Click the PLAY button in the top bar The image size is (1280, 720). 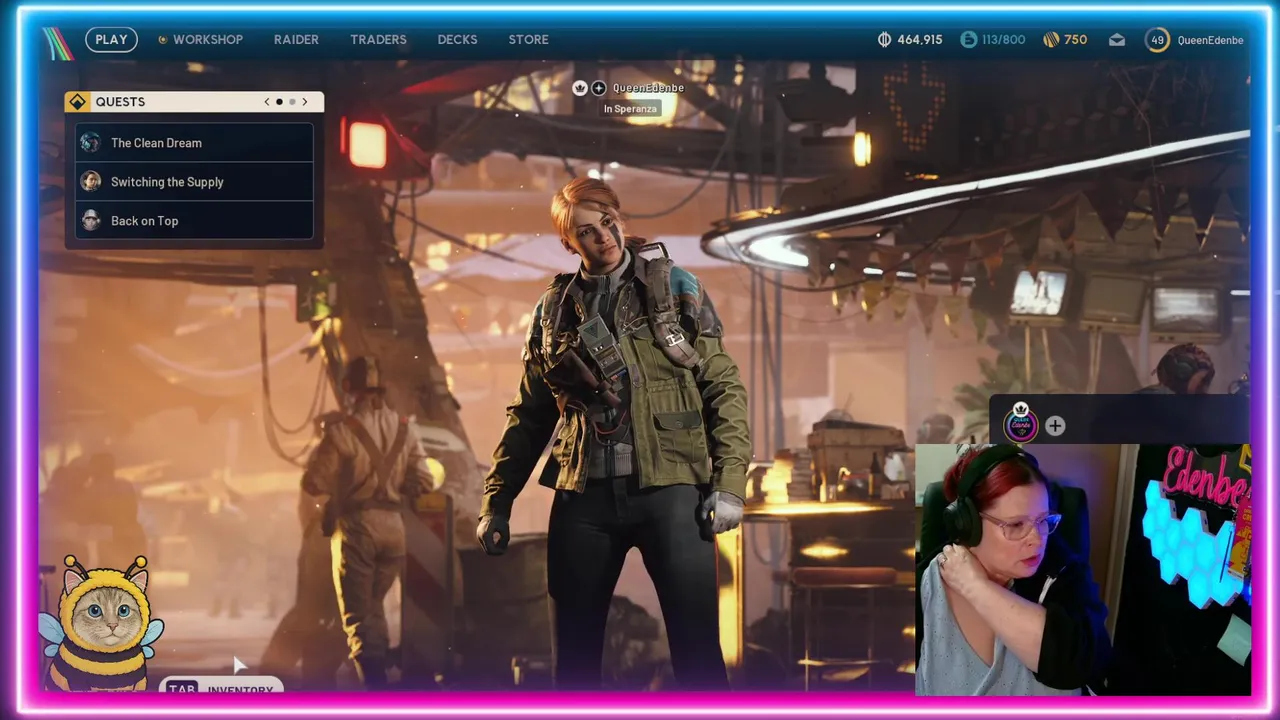(x=111, y=40)
